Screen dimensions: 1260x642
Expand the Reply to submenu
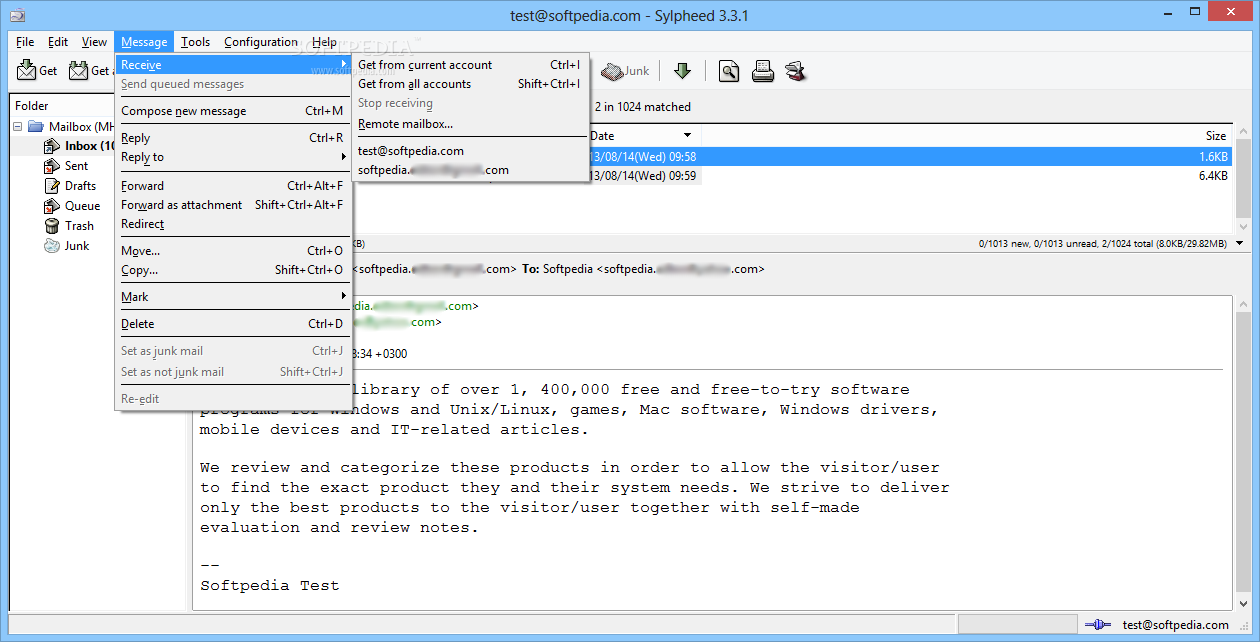pos(344,157)
